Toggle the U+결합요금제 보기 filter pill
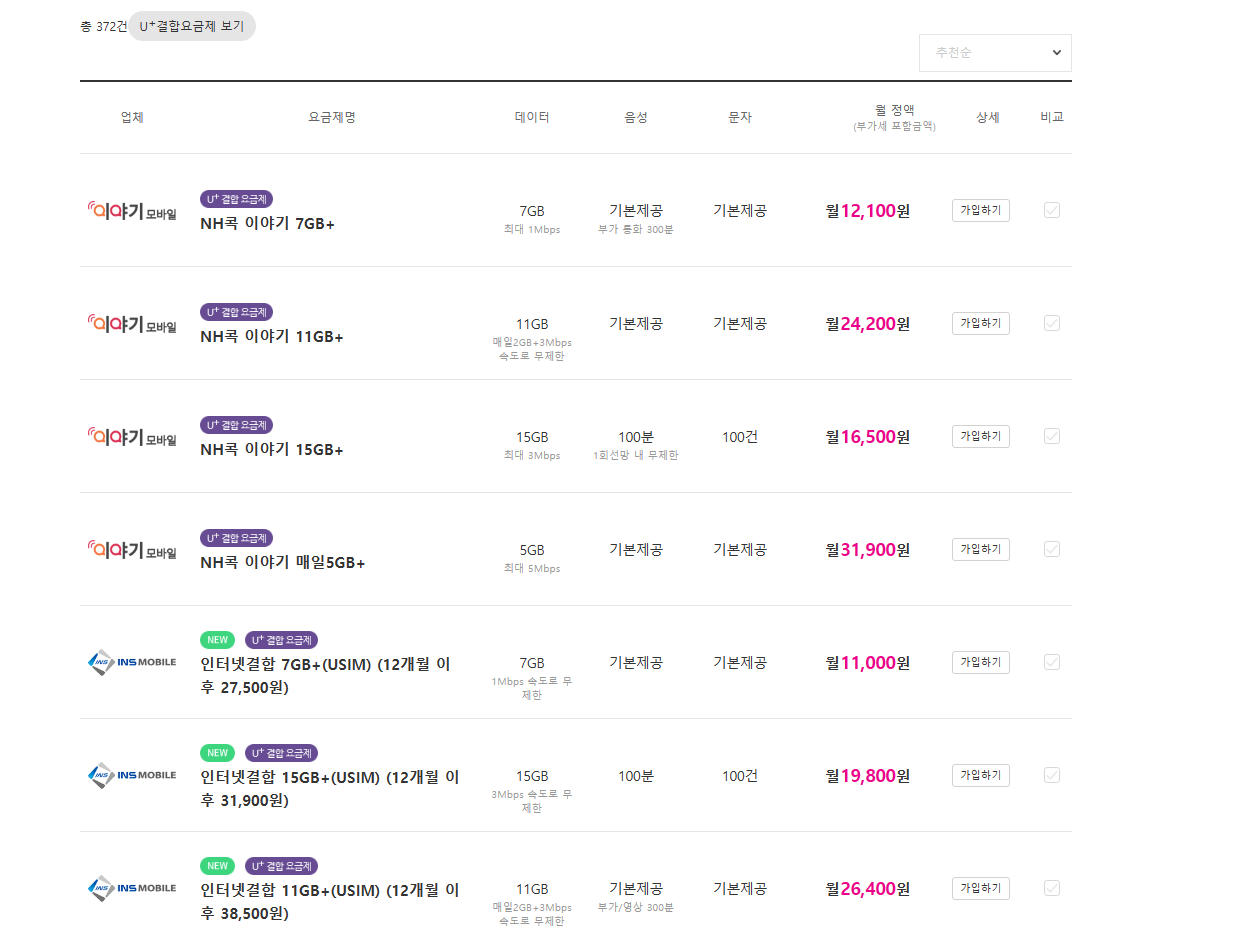The height and width of the screenshot is (940, 1236). 192,26
